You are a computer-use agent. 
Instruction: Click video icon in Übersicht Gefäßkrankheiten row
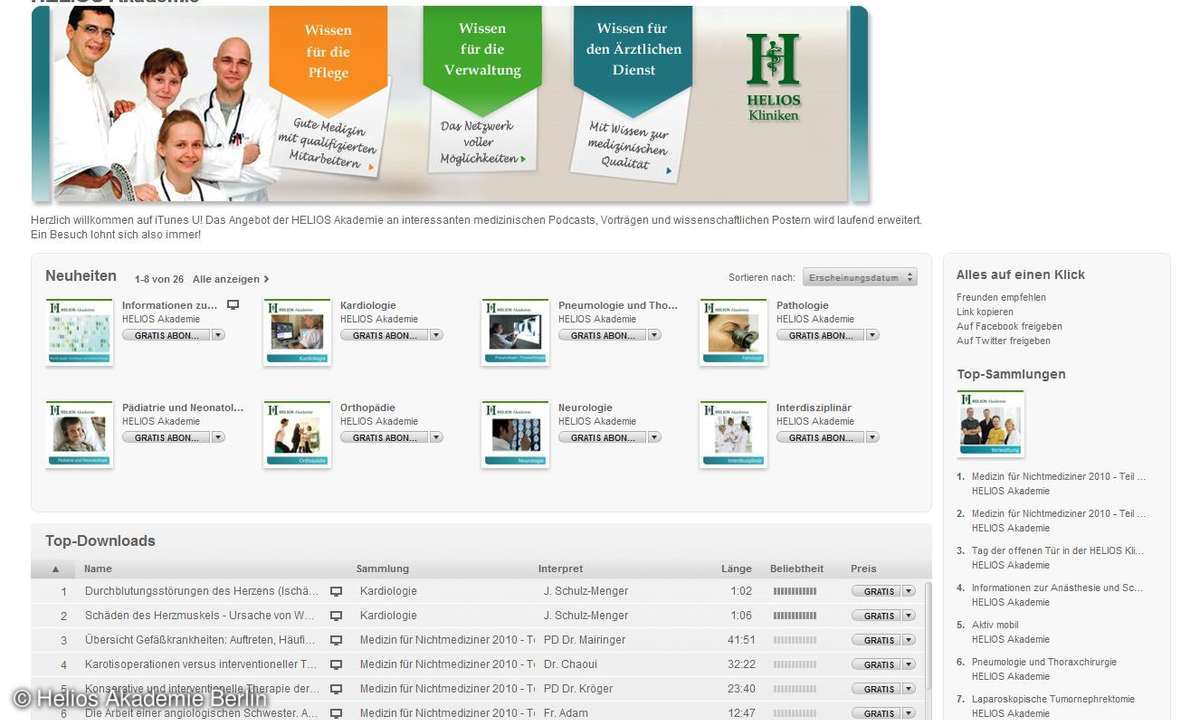(x=336, y=640)
